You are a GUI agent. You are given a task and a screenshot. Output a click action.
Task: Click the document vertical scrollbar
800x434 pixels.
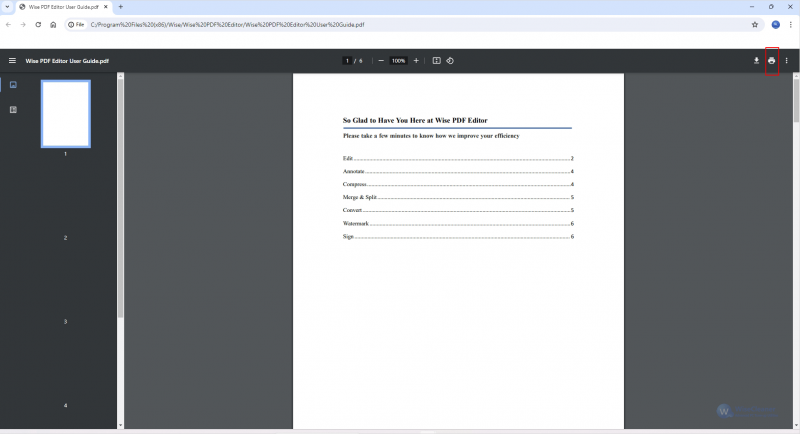[796, 99]
